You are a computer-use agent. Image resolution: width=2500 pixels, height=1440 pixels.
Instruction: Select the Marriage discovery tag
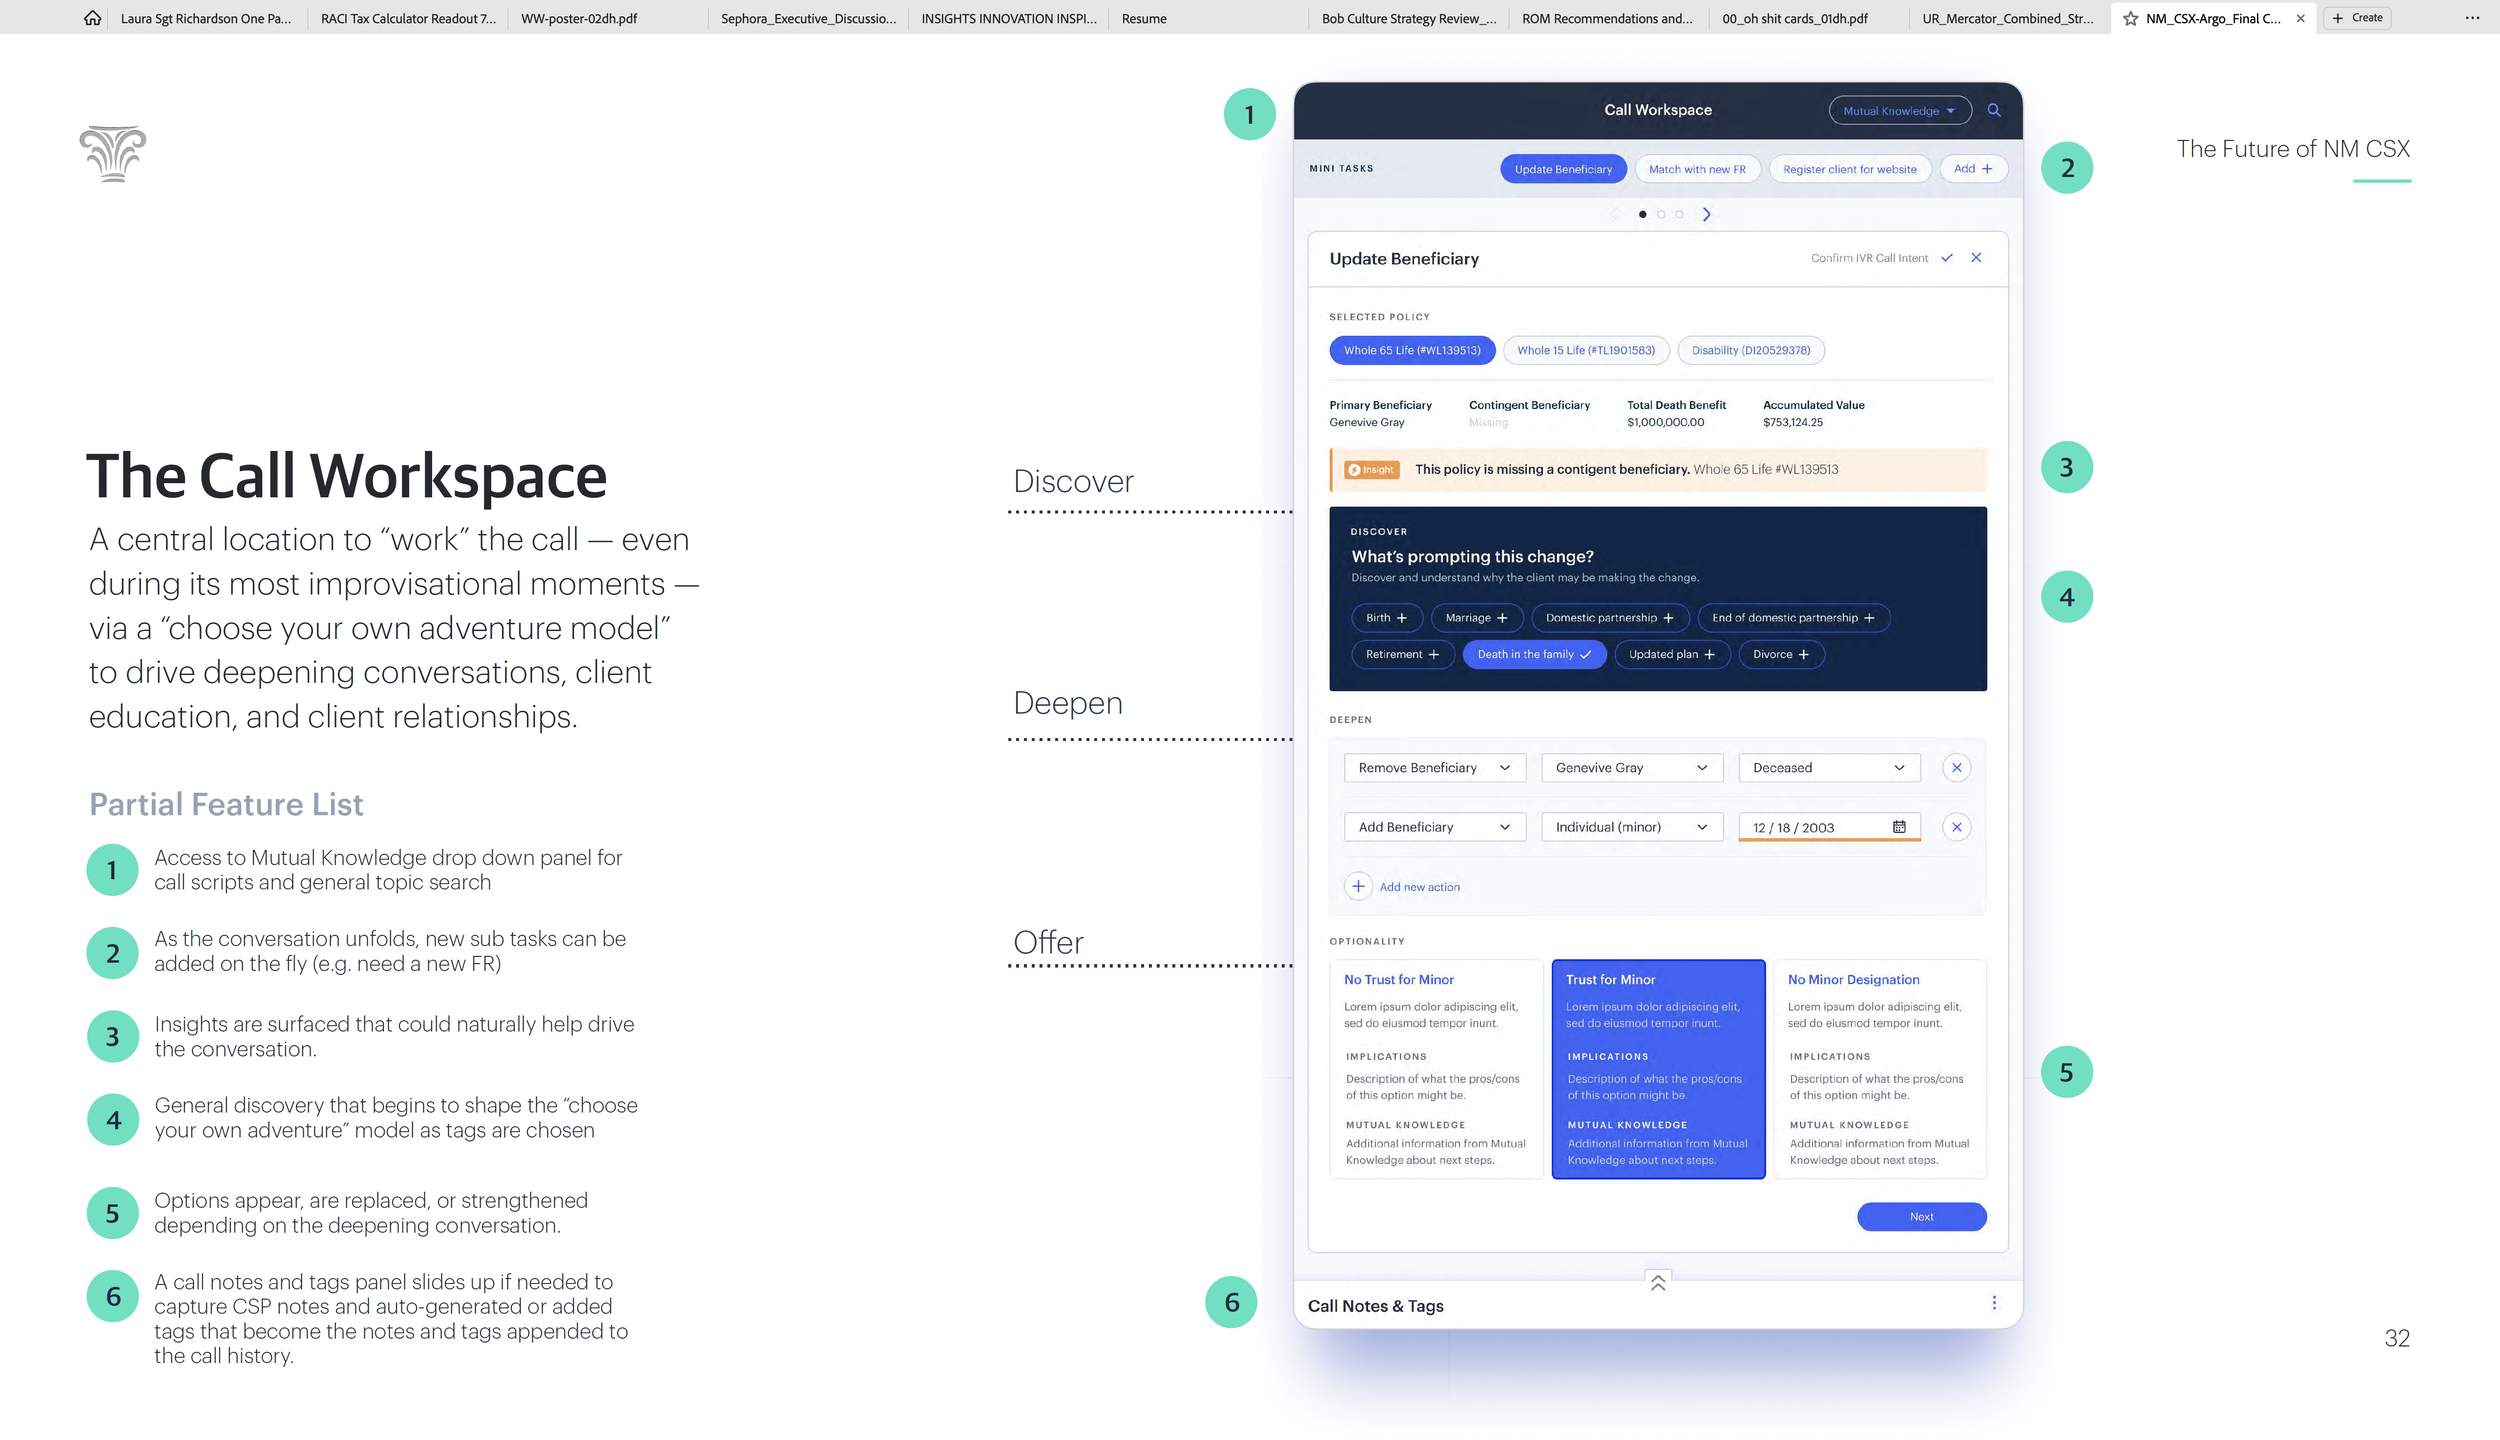(x=1475, y=618)
